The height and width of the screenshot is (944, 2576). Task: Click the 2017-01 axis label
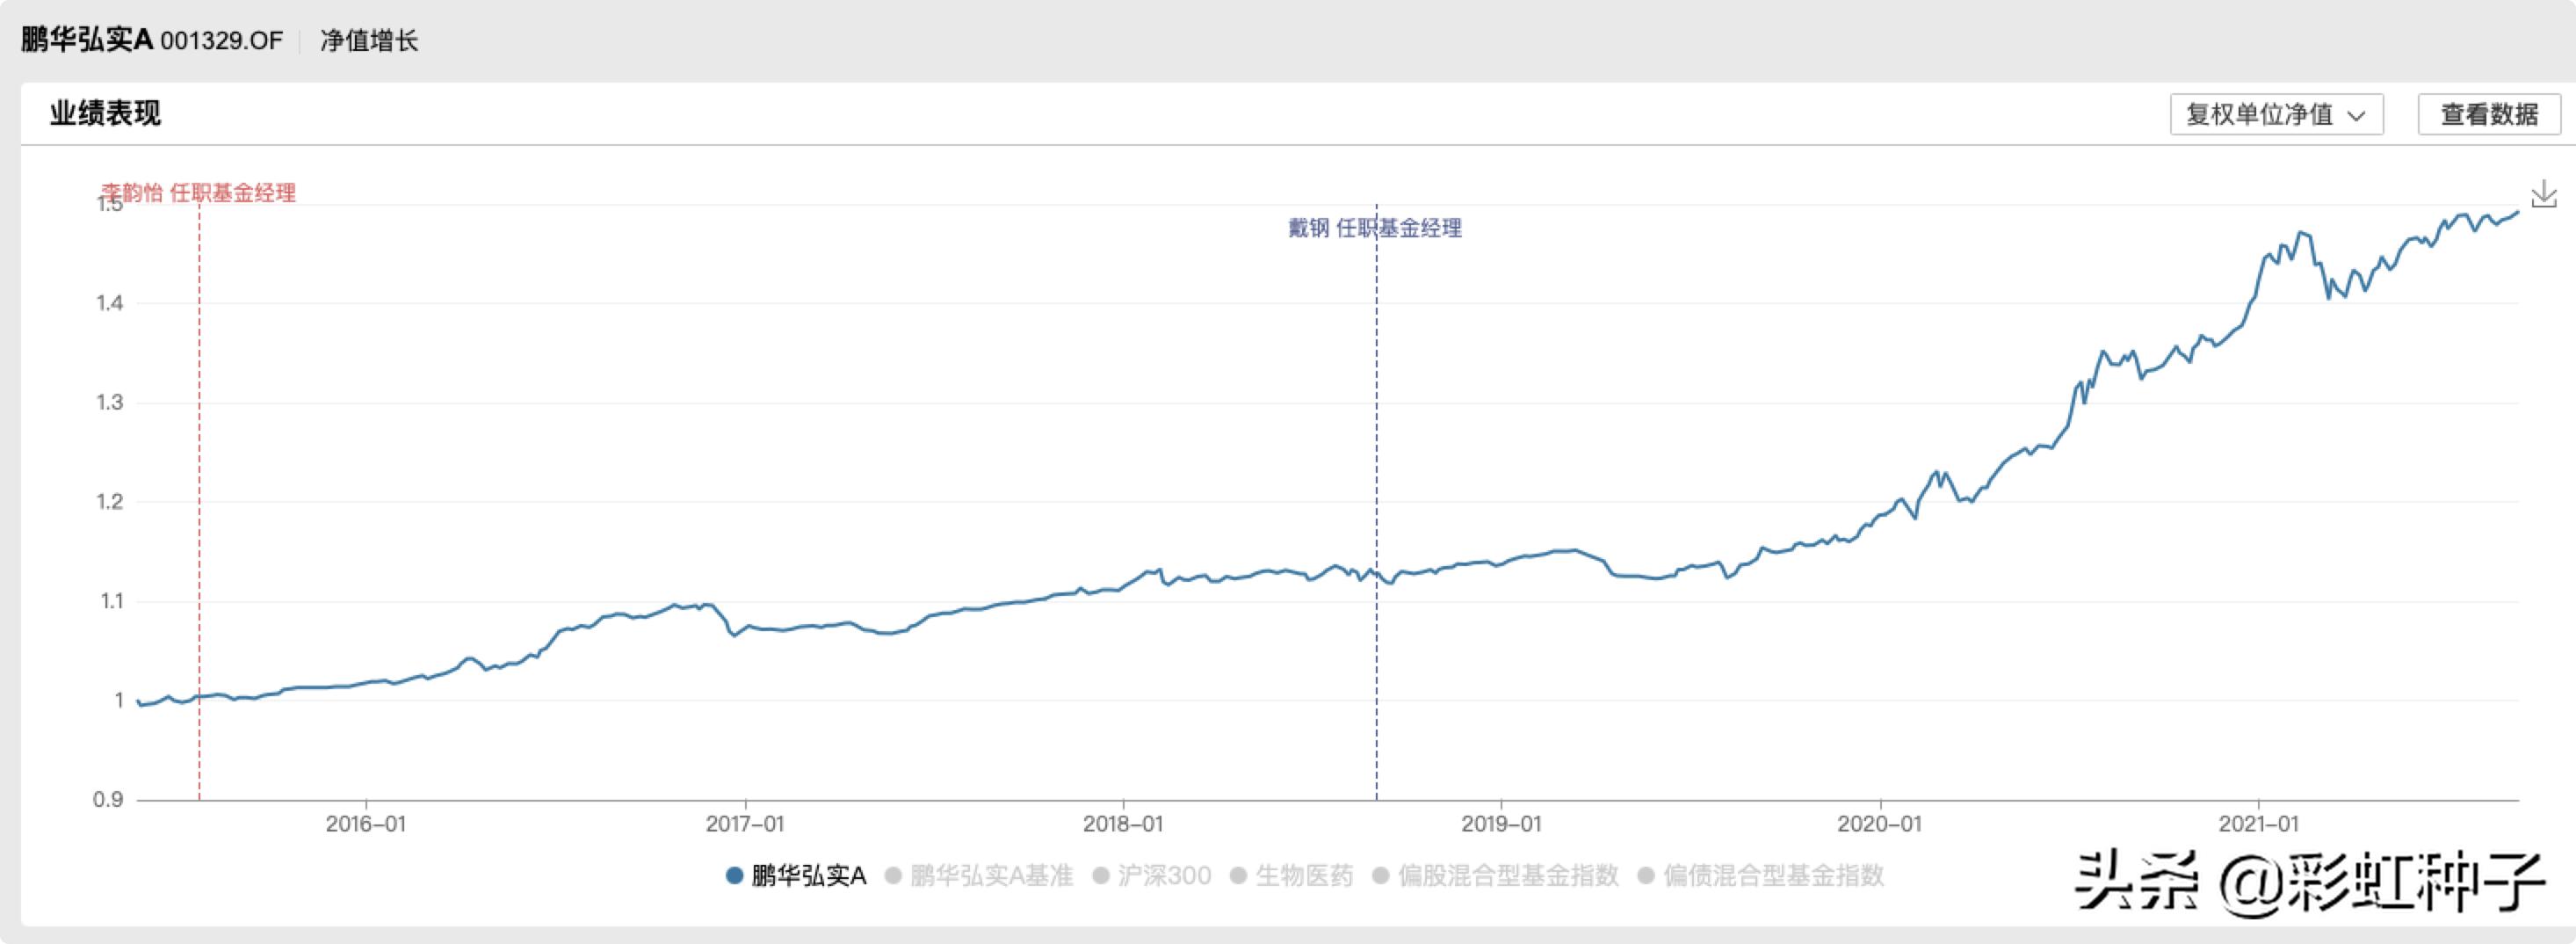[x=745, y=824]
